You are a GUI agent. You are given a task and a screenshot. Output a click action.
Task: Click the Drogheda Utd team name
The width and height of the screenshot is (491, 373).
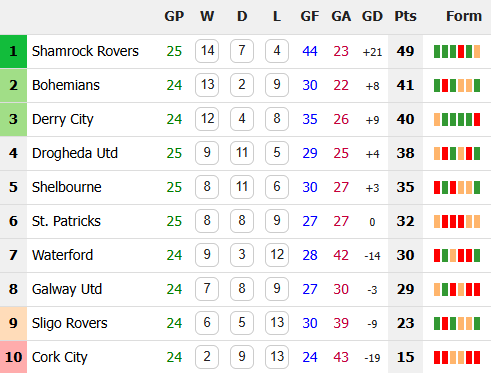pos(75,153)
